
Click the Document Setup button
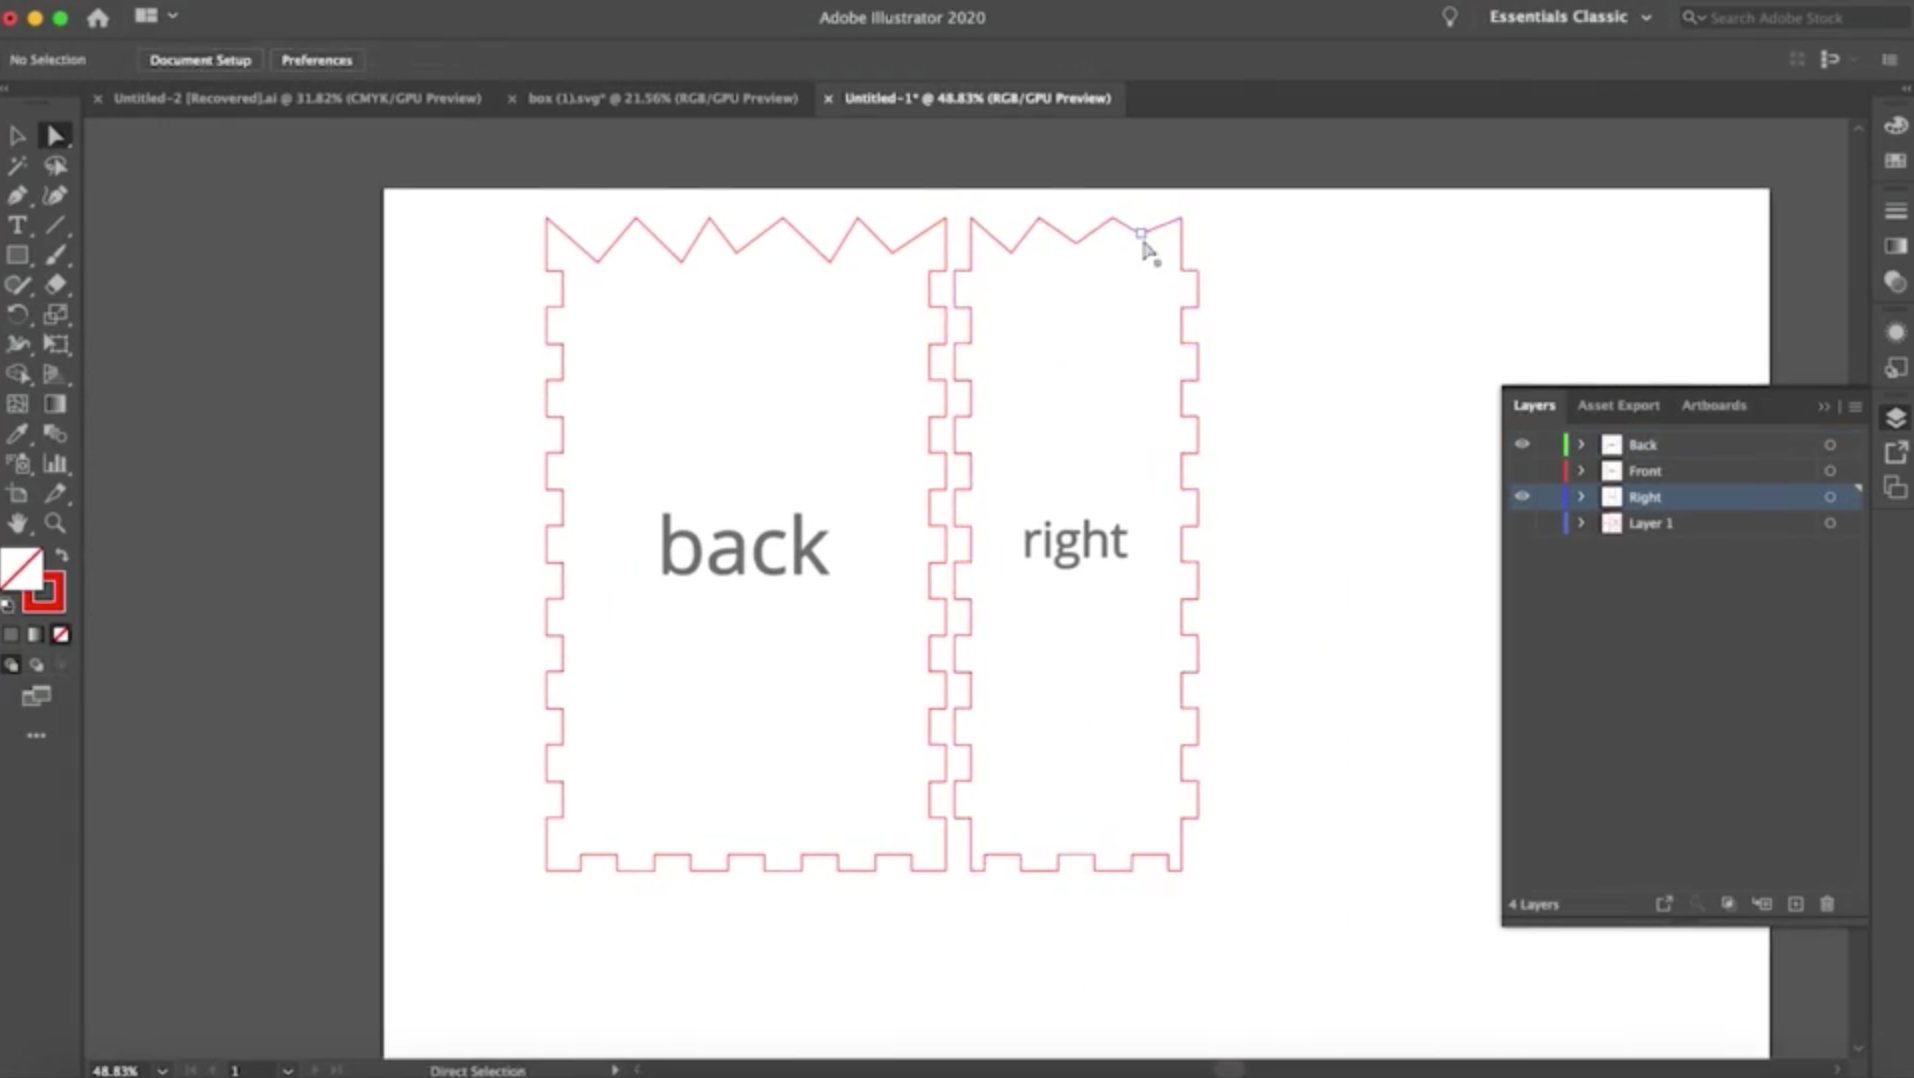(x=200, y=60)
